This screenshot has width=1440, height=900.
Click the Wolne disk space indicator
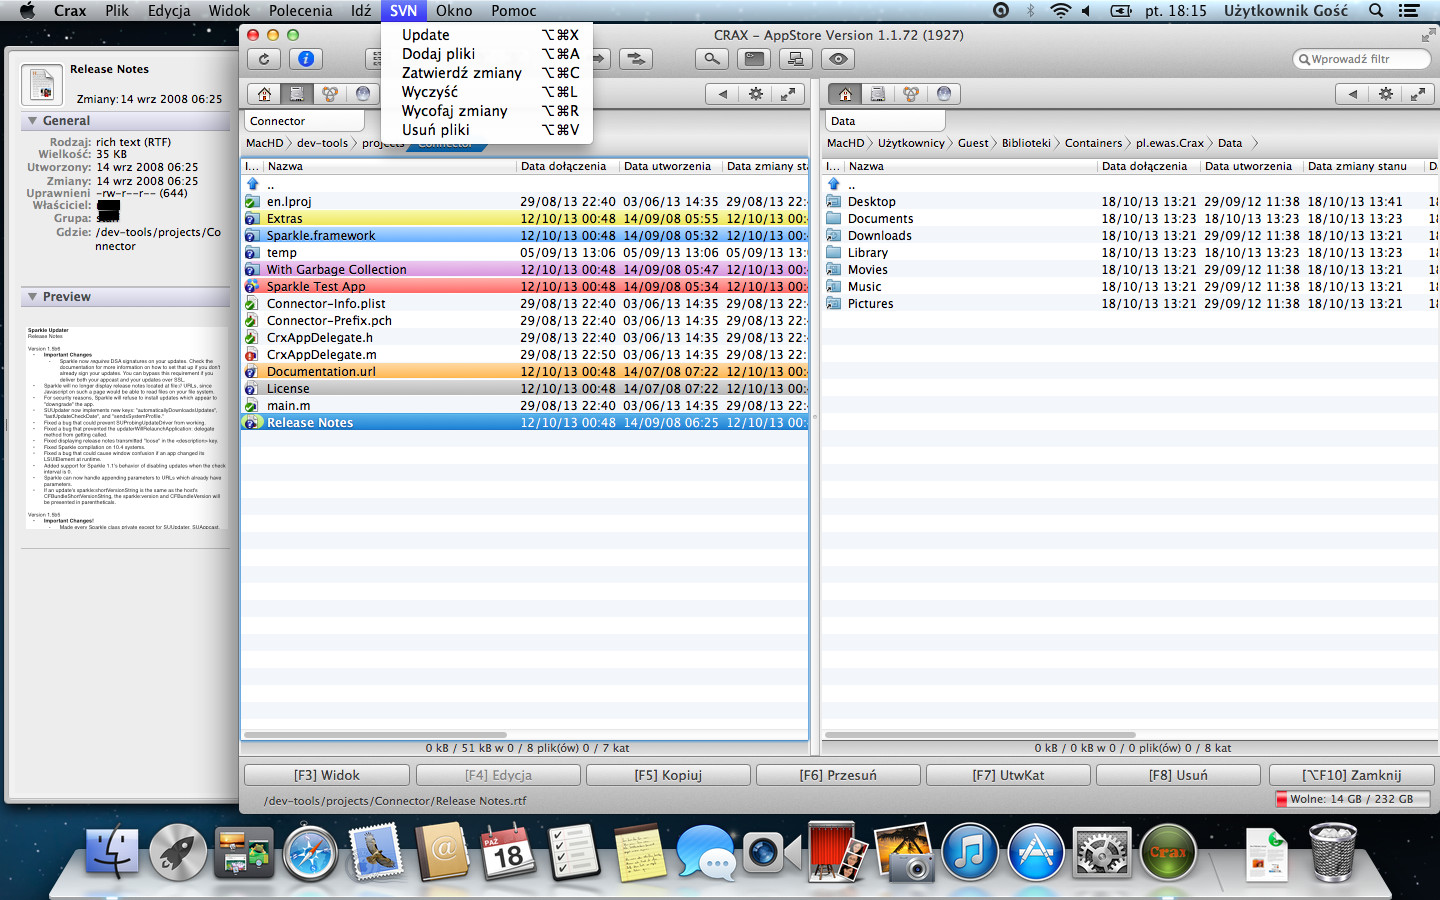(1354, 799)
